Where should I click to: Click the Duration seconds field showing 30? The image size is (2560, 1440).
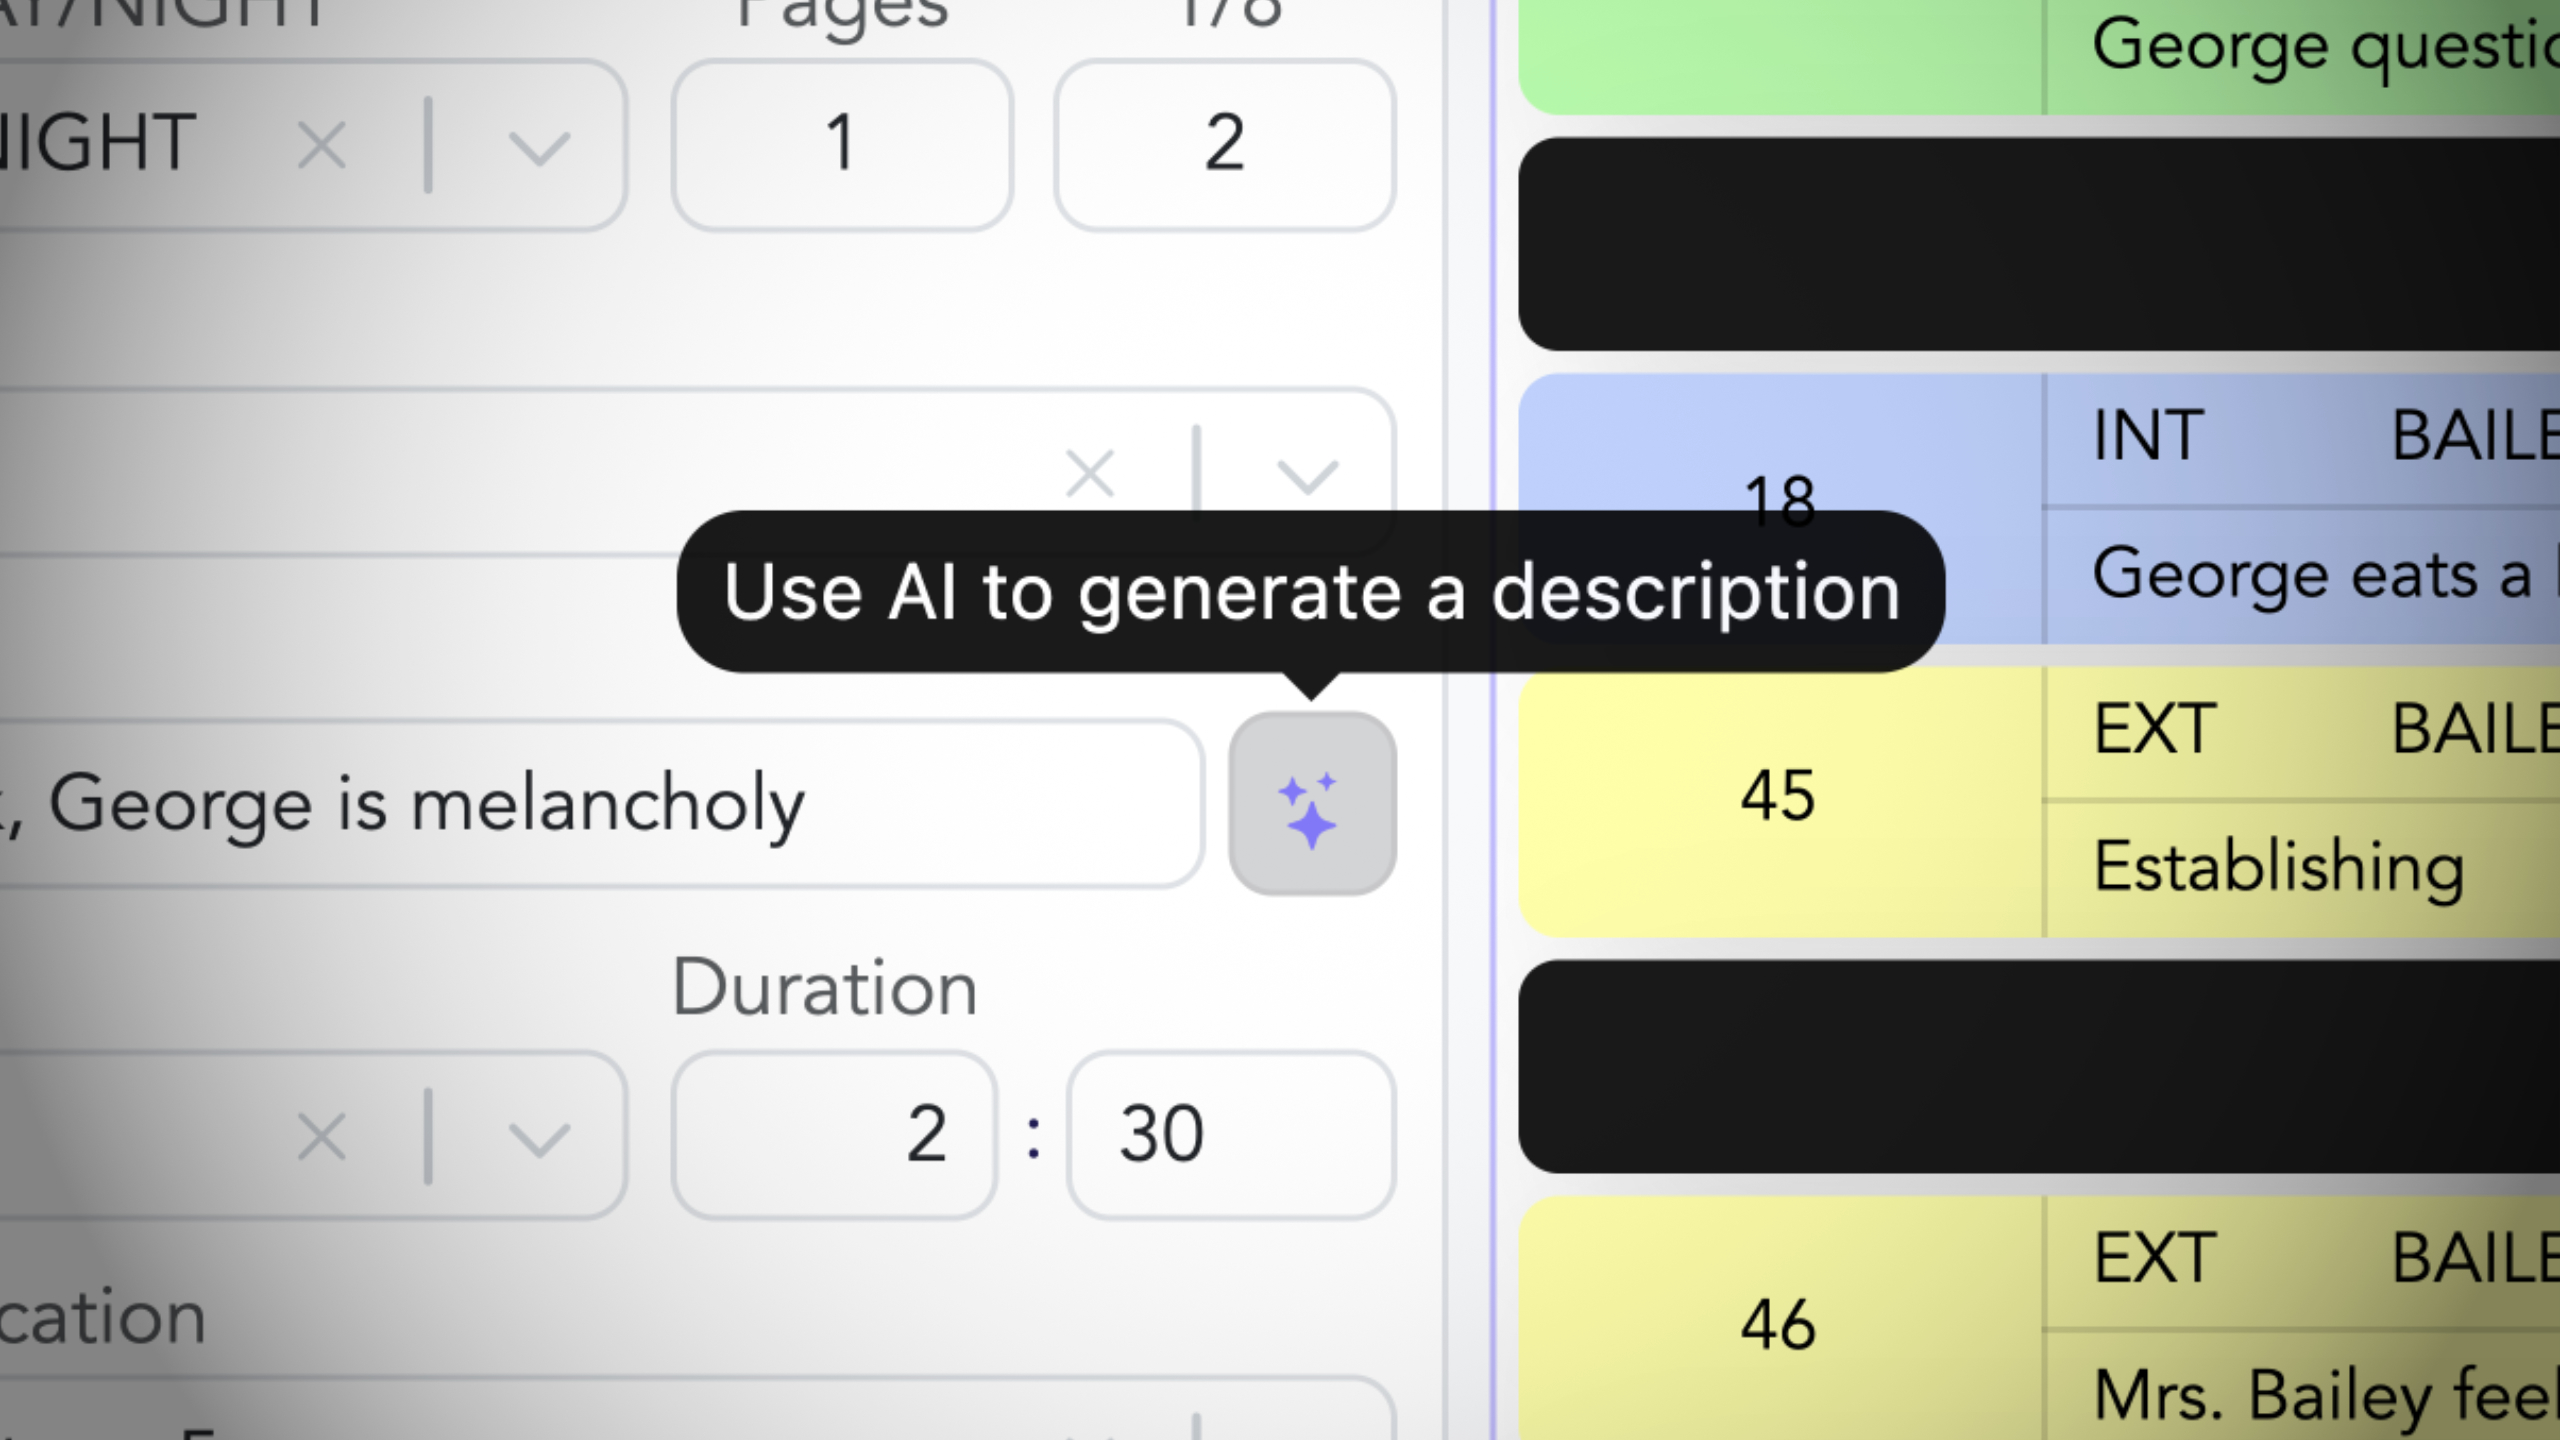(x=1230, y=1134)
